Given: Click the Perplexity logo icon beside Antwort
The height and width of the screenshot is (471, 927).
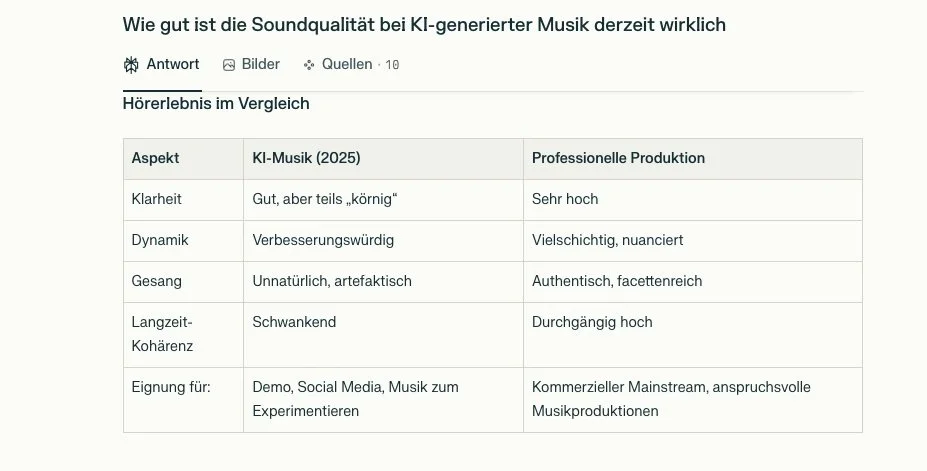Looking at the screenshot, I should [131, 64].
